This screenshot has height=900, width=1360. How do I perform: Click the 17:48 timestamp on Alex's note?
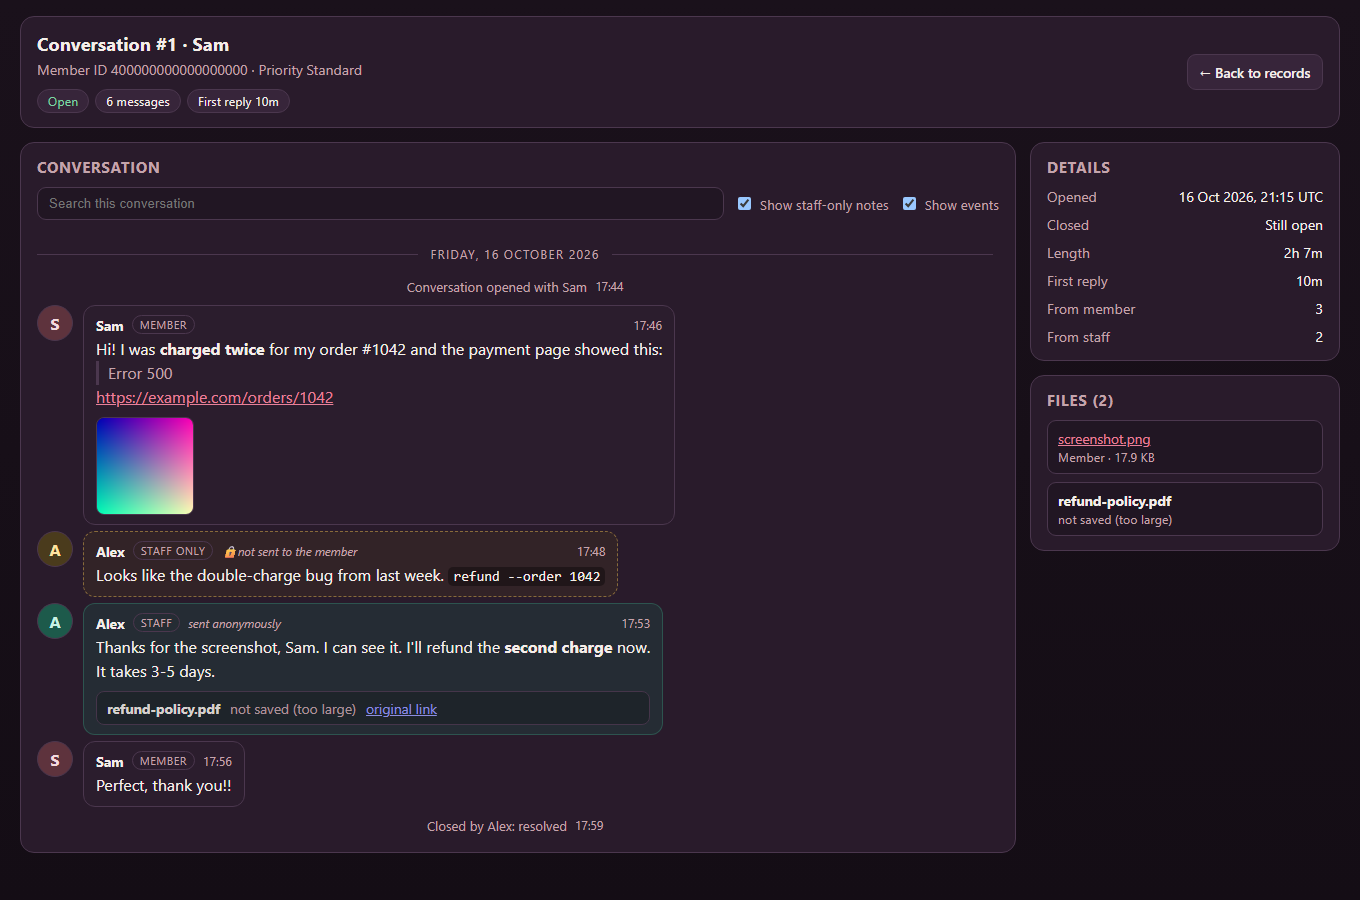tap(591, 551)
